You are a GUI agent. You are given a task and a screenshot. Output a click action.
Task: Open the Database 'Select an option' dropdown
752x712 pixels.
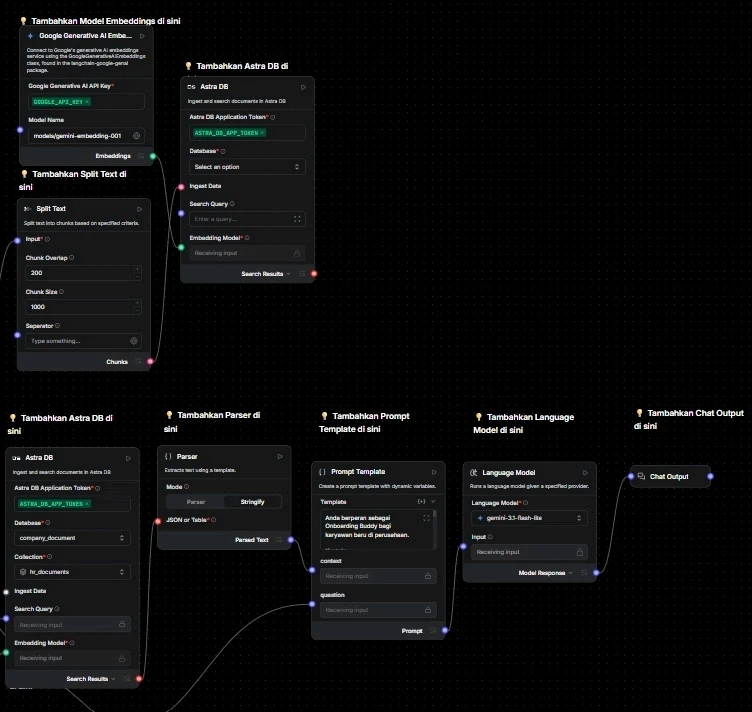pos(247,167)
